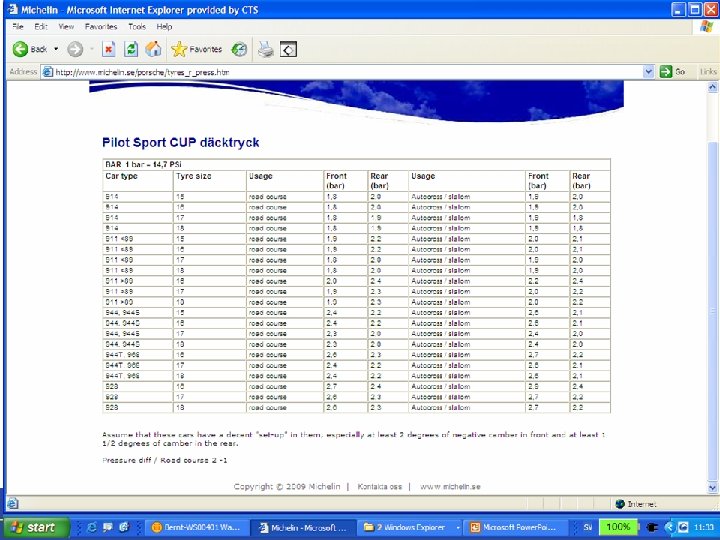
Task: Click the Car type column header
Action: [122, 176]
